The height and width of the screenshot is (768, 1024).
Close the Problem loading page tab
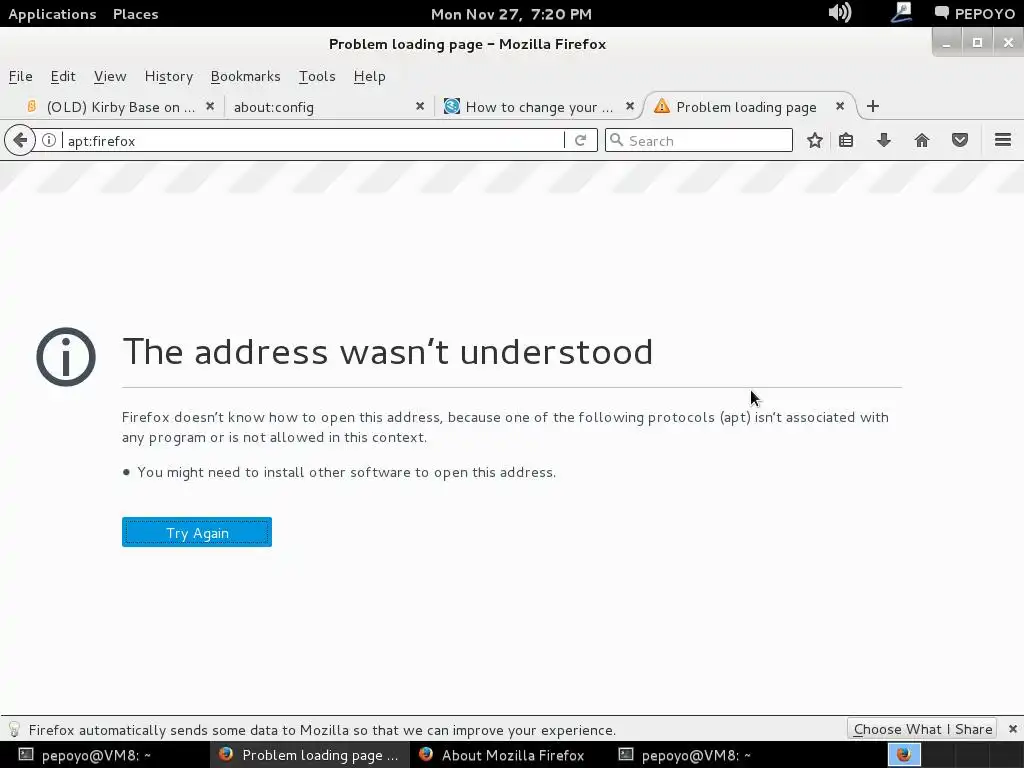click(840, 106)
